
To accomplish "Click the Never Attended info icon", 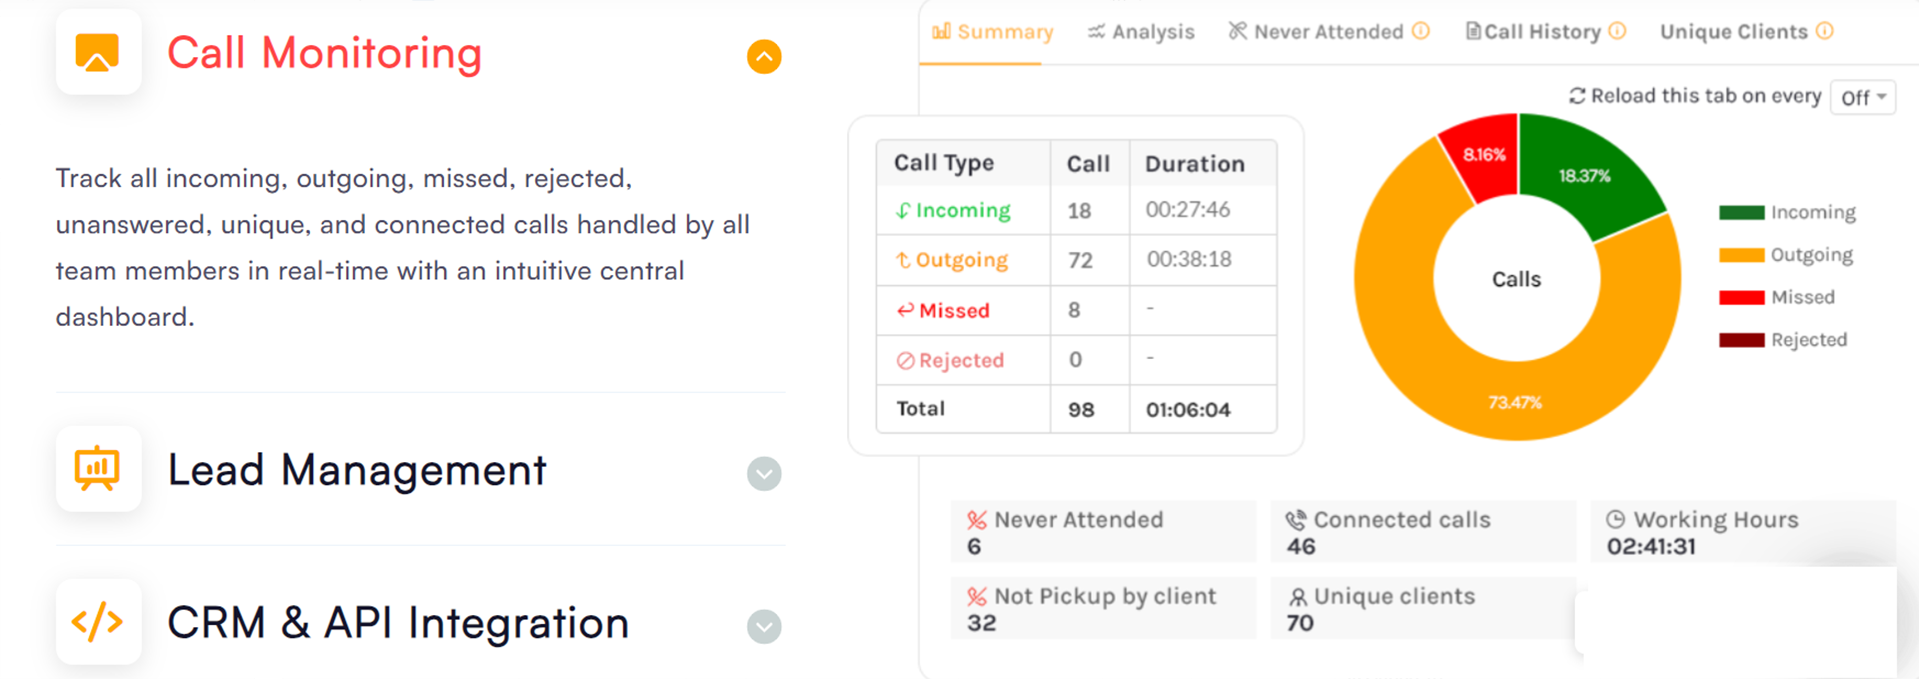I will coord(1421,31).
